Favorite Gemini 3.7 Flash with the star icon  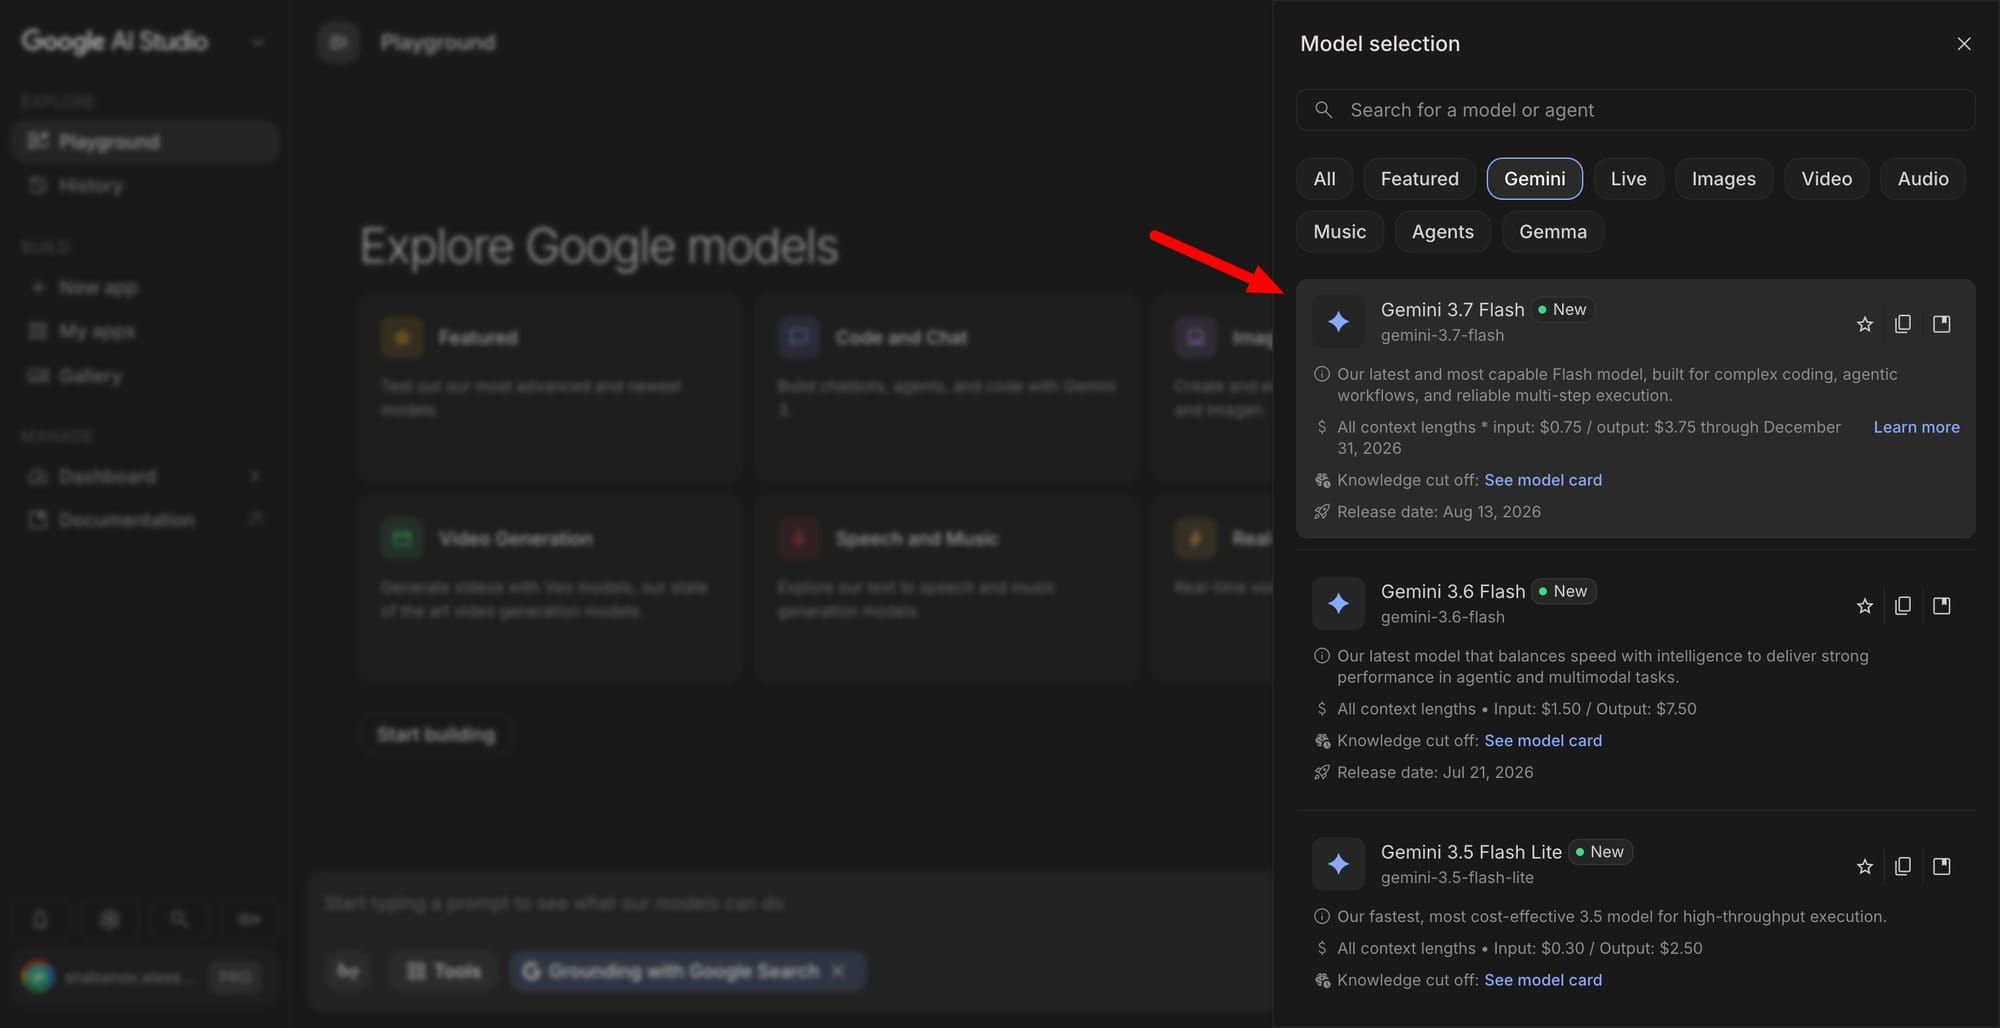coord(1865,324)
